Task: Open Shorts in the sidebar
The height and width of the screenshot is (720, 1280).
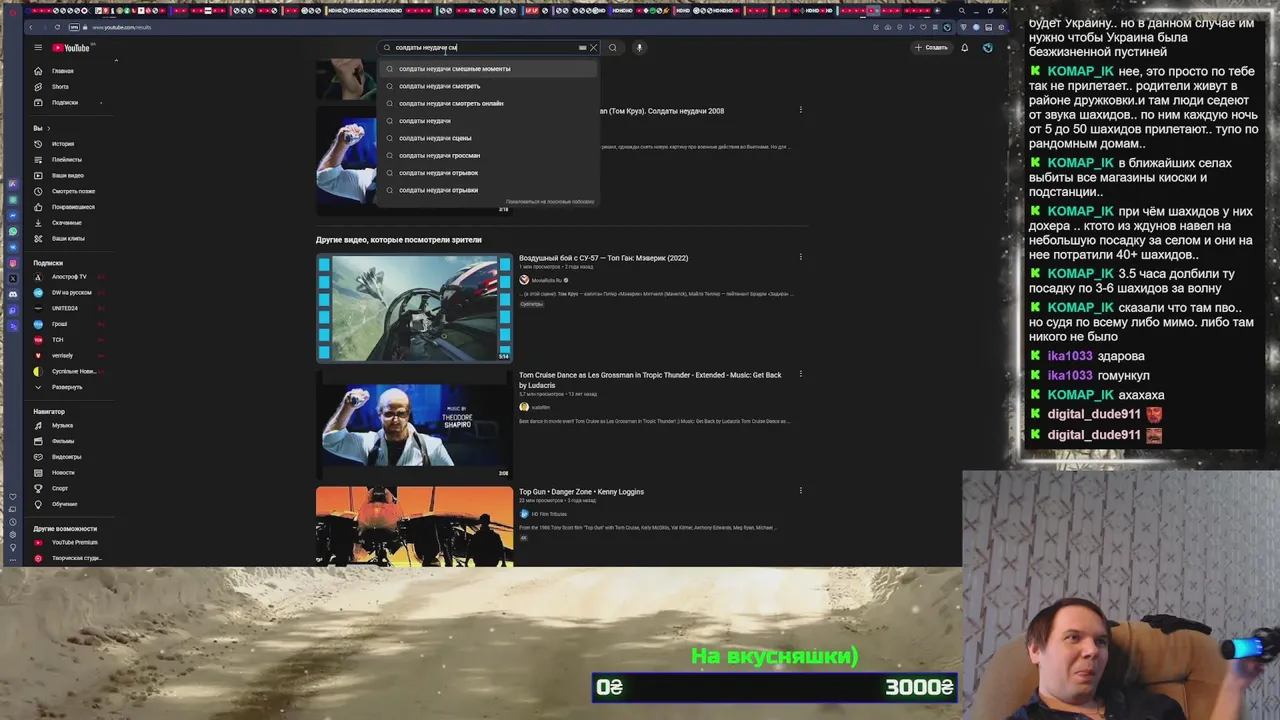Action: pyautogui.click(x=60, y=87)
